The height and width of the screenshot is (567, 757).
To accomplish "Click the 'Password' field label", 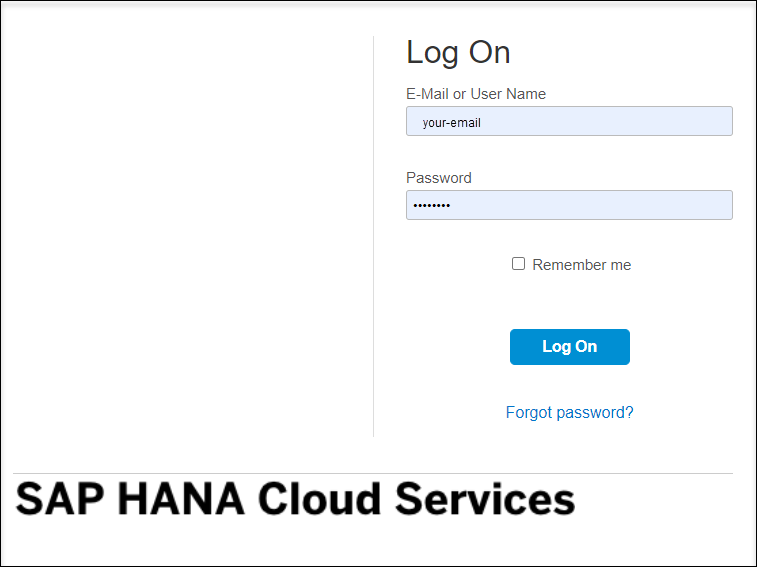I will [x=438, y=178].
